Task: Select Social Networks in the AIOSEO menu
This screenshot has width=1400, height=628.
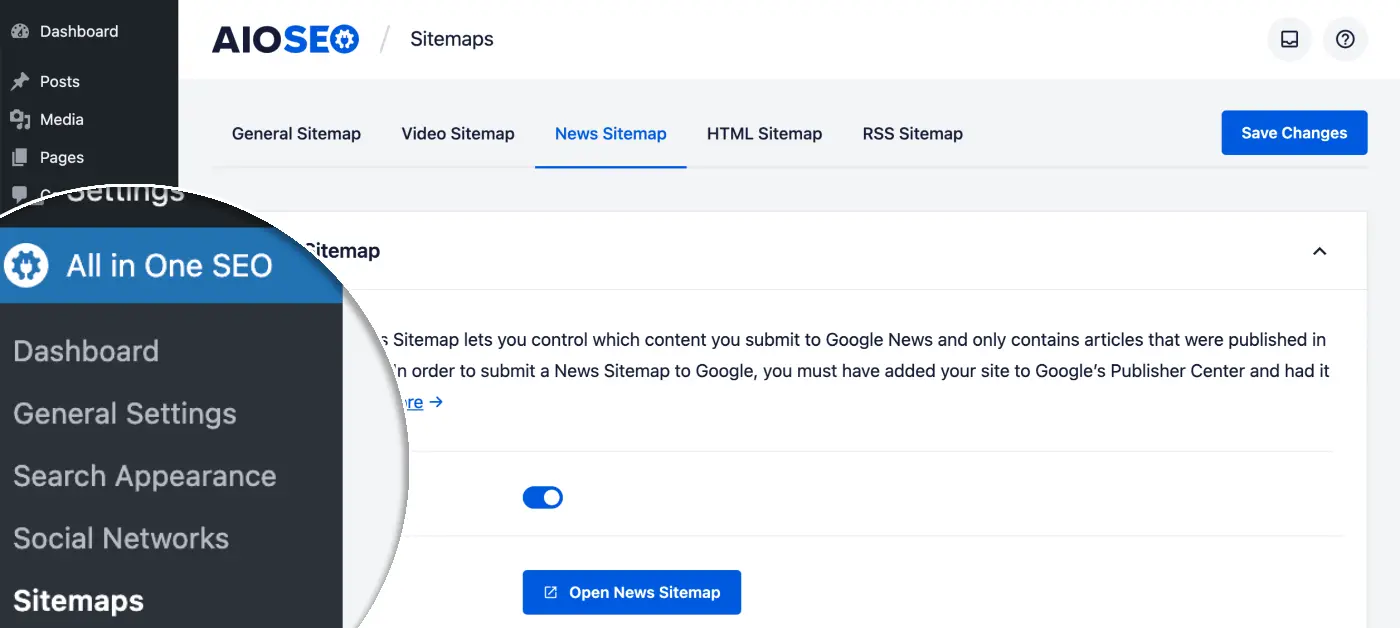Action: pos(120,538)
